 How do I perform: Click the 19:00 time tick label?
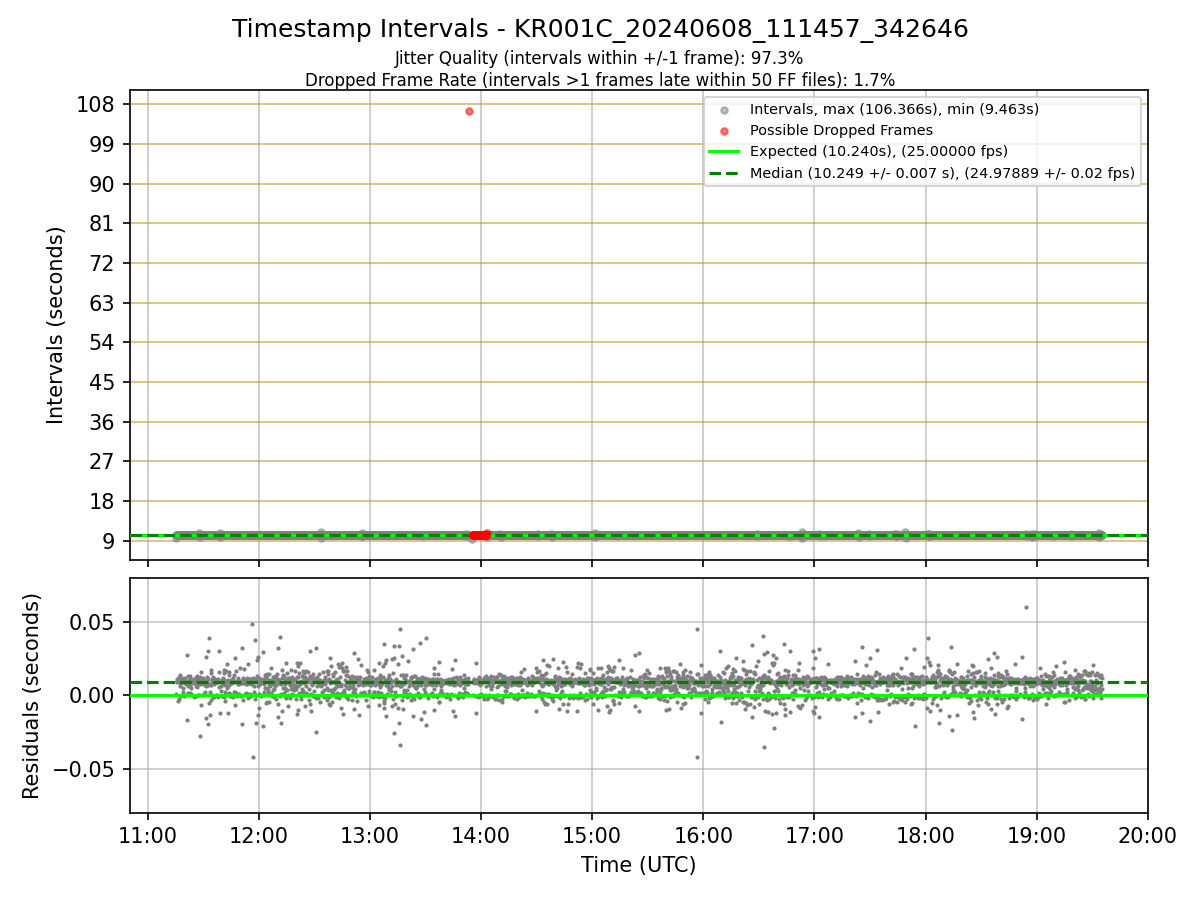(1036, 835)
